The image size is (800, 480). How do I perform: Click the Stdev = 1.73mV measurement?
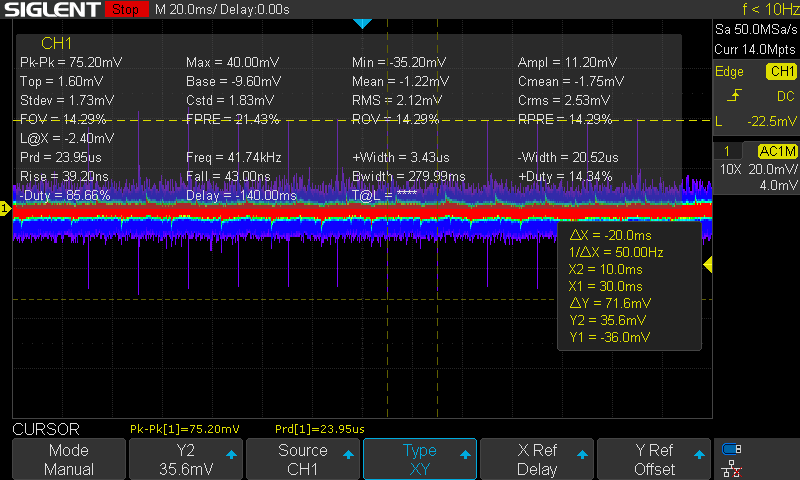[x=67, y=100]
